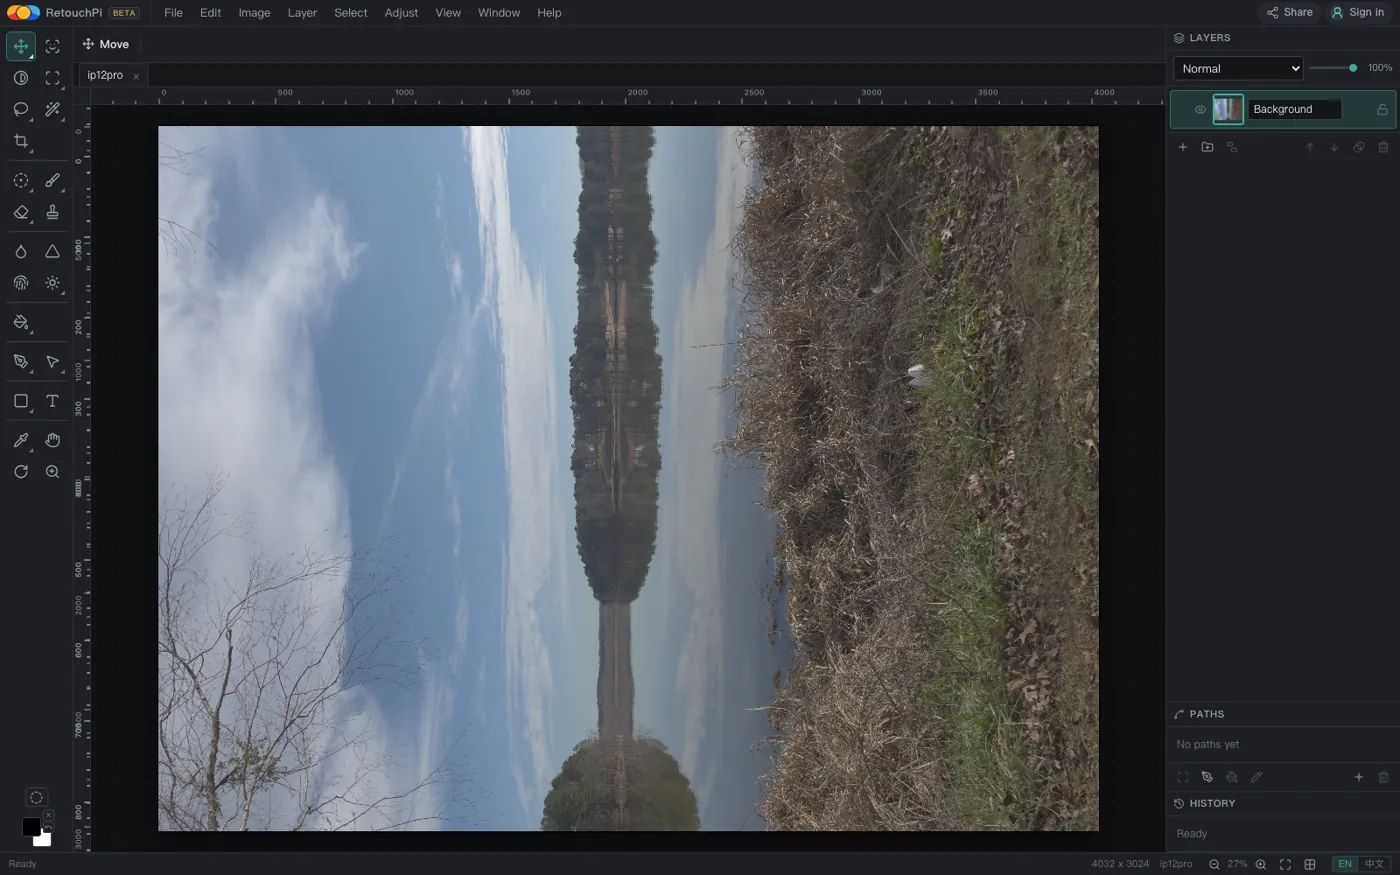Screen dimensions: 1400x875
Task: Select the Brush tool
Action: coord(53,181)
